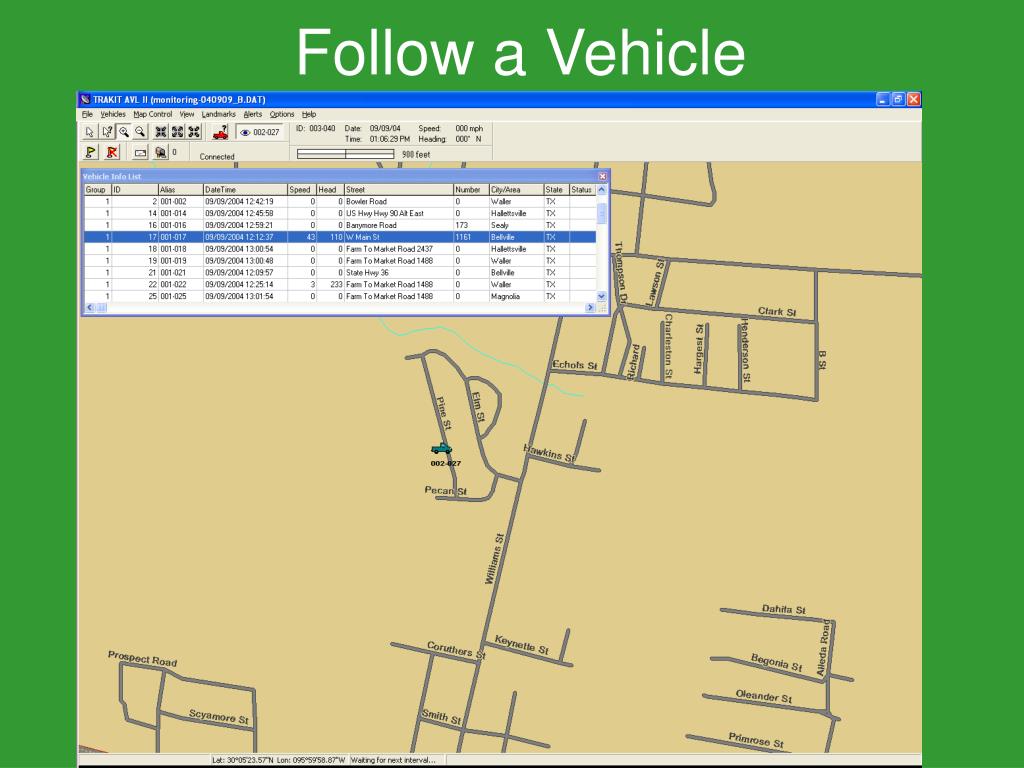1024x768 pixels.
Task: Sort list by Group column header
Action: 97,190
